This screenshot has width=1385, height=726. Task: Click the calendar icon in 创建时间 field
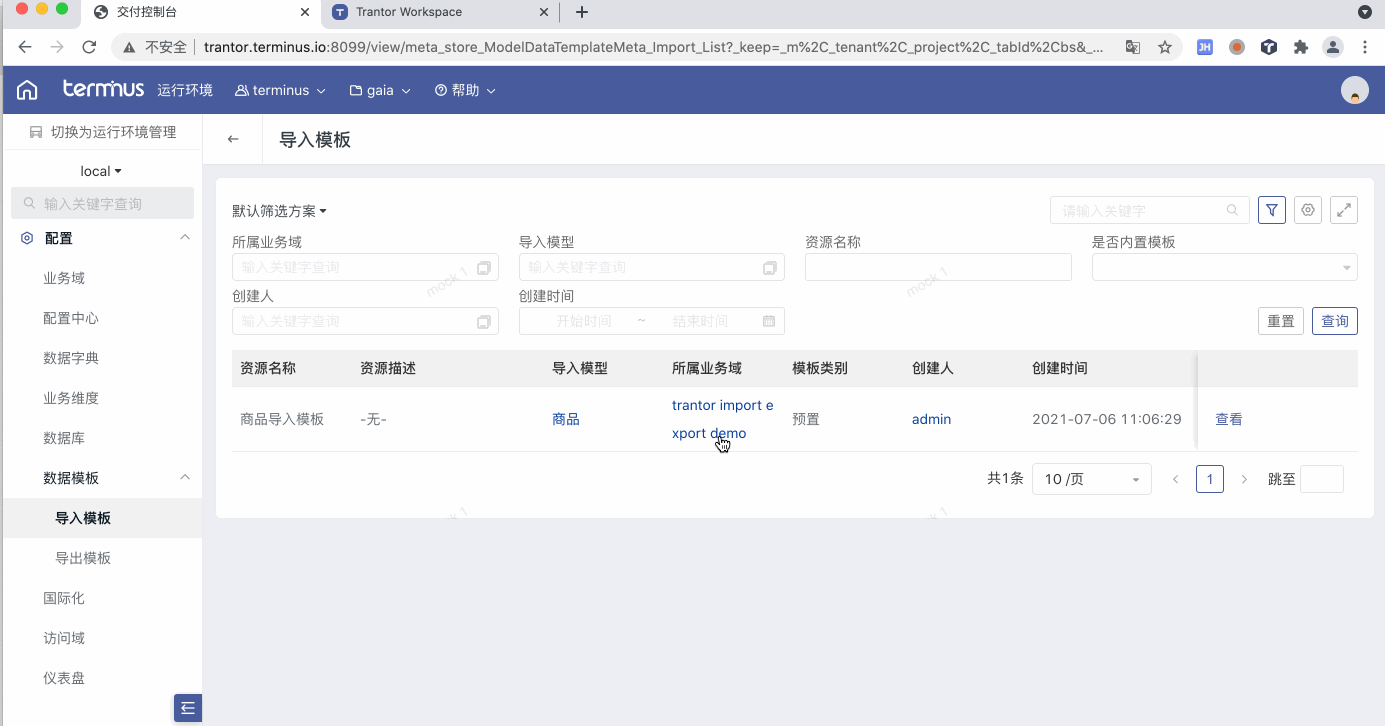point(768,321)
